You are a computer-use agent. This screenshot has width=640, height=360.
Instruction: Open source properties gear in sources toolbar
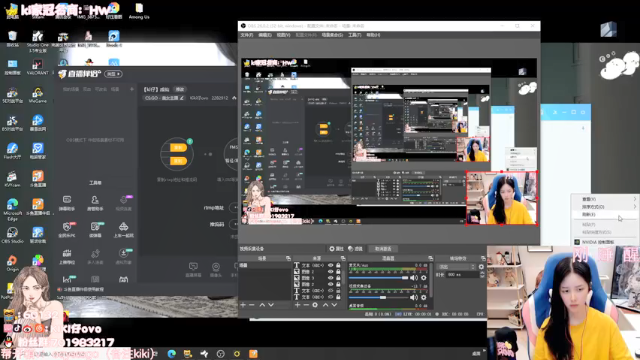pos(315,305)
